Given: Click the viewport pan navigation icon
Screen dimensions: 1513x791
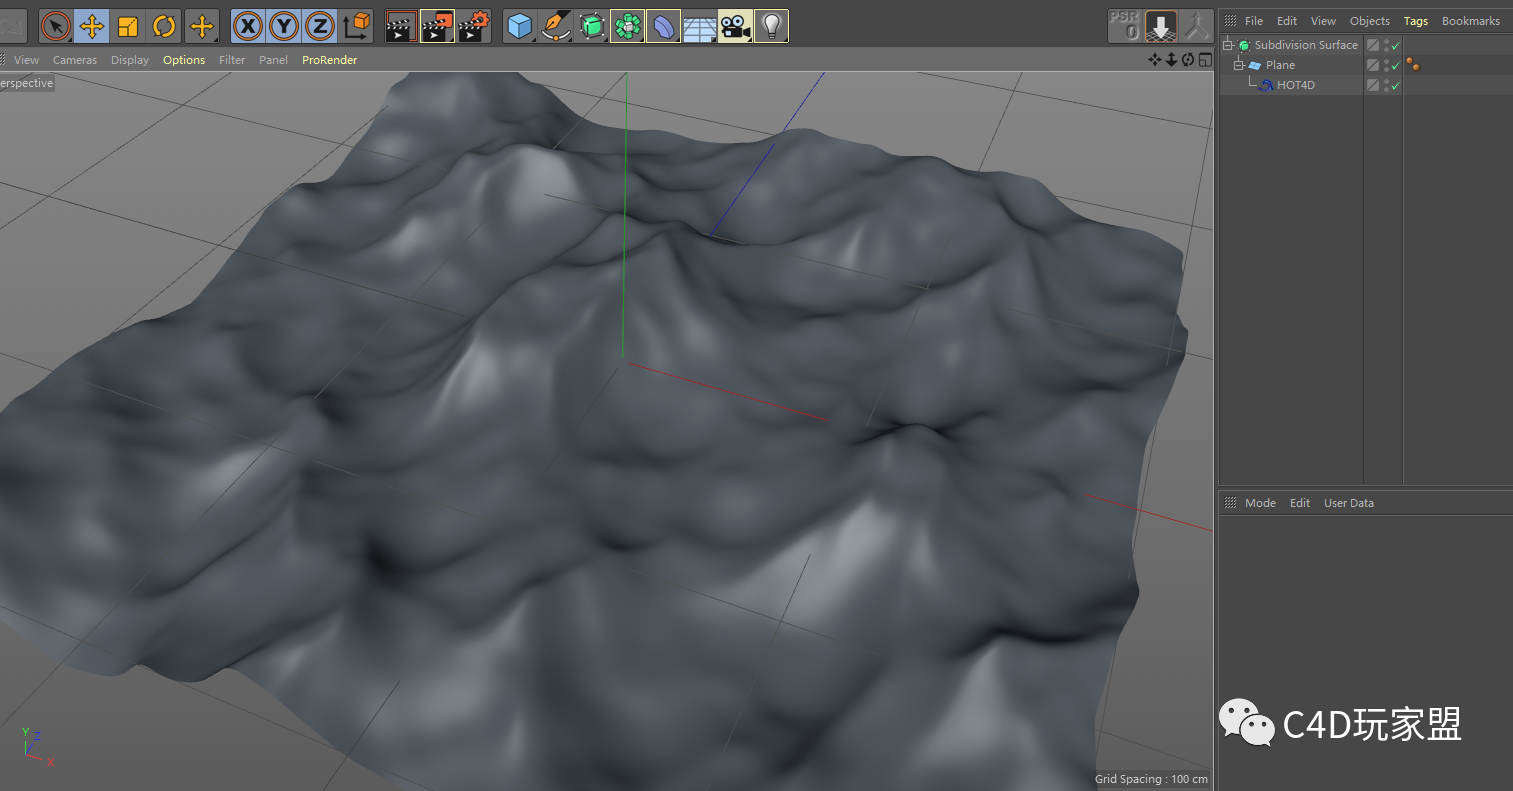Looking at the screenshot, I should pyautogui.click(x=1155, y=60).
